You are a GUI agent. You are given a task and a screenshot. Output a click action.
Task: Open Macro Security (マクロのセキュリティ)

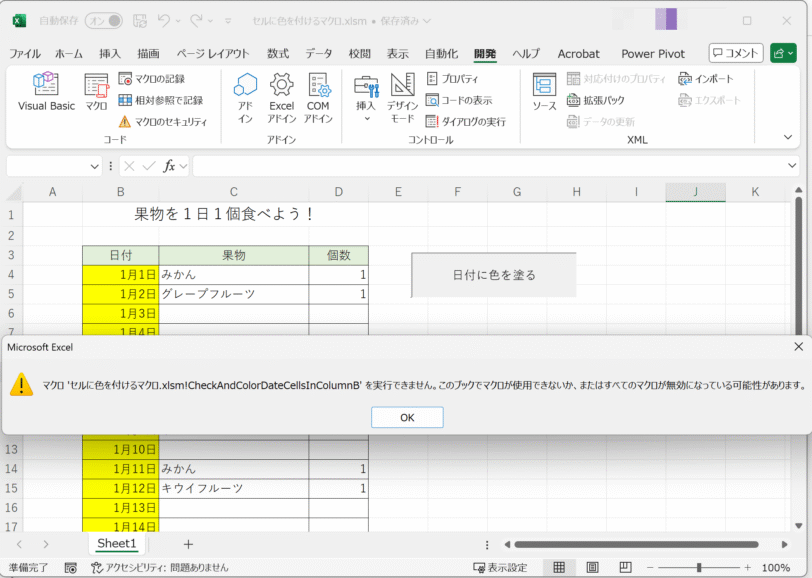tap(163, 122)
